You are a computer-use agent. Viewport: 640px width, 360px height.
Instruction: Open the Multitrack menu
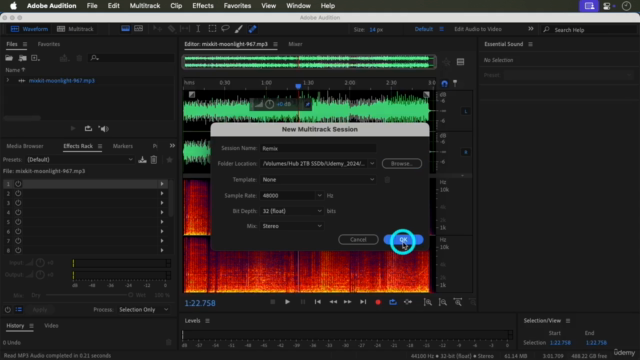click(x=145, y=6)
